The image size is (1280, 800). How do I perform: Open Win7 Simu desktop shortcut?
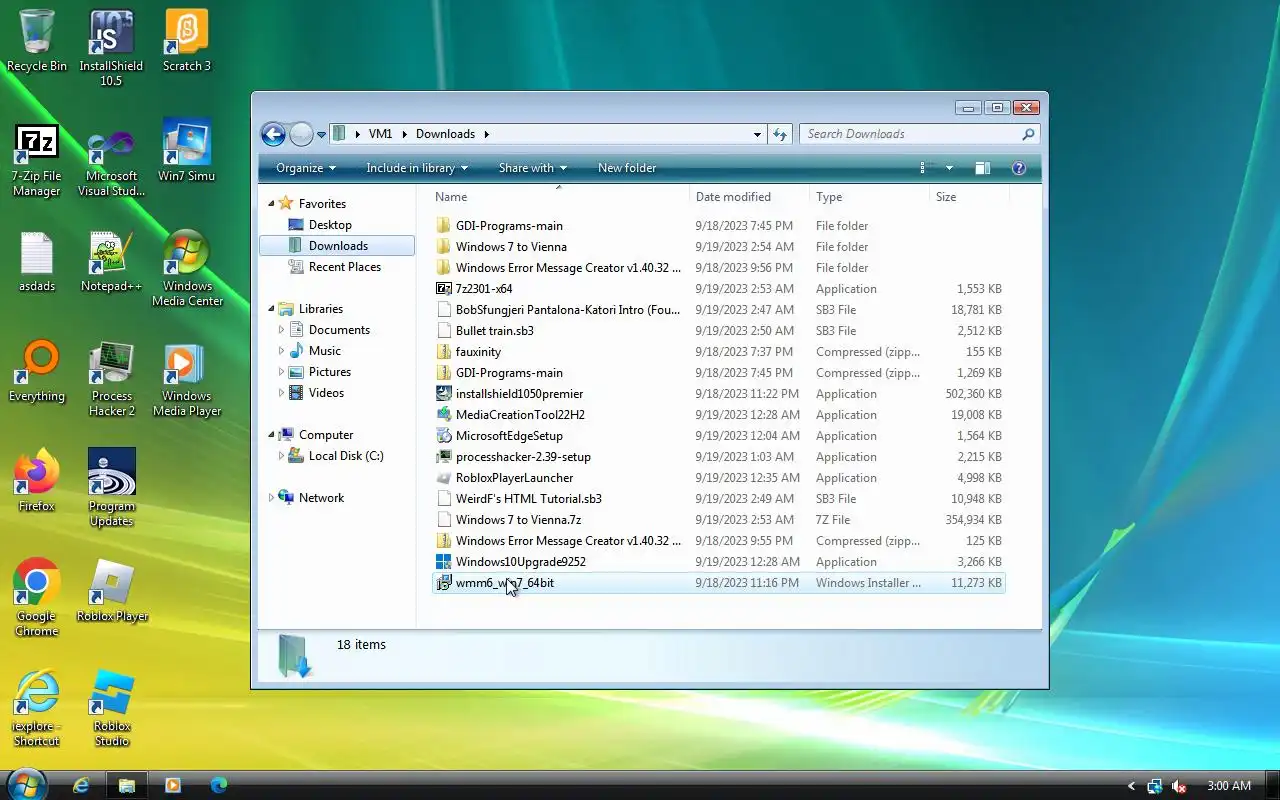[187, 152]
